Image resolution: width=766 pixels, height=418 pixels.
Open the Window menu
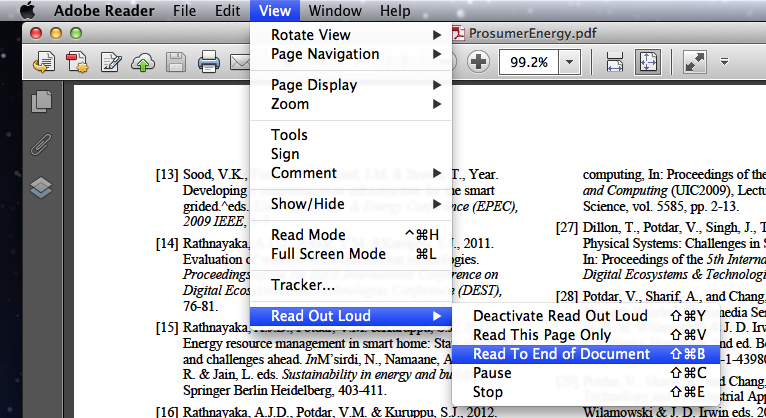pyautogui.click(x=335, y=10)
